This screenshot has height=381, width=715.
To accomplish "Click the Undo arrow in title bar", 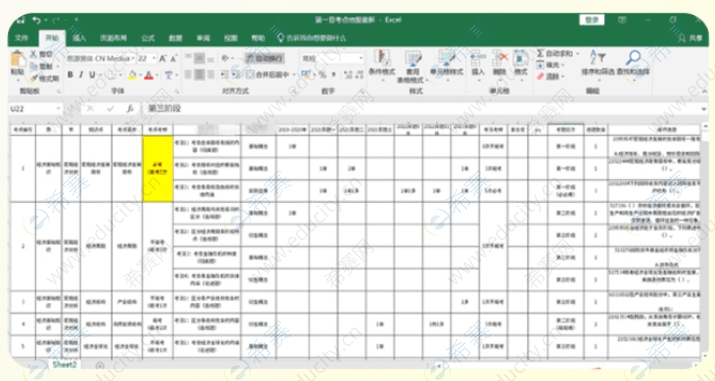I will pos(36,20).
